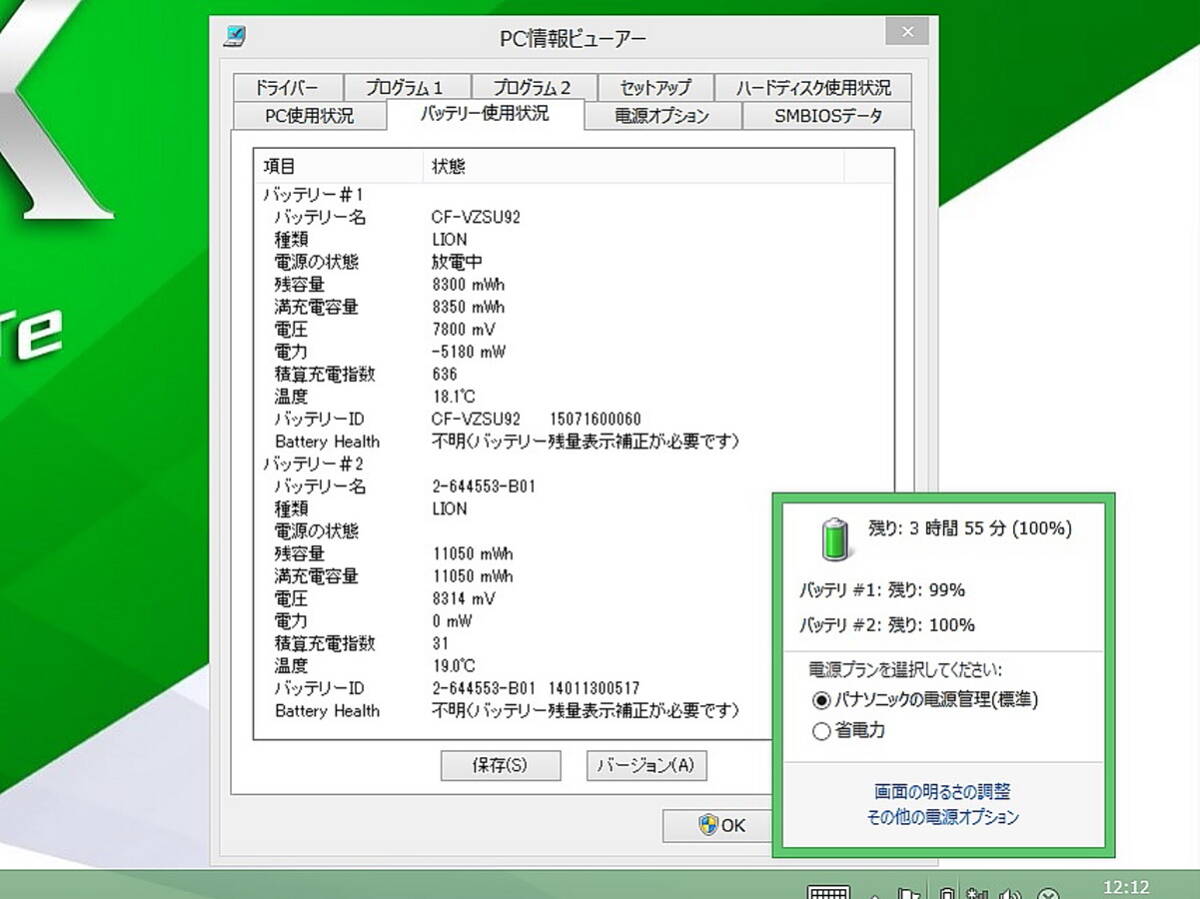Click the 636 charge count value
The width and height of the screenshot is (1200, 899).
tap(445, 374)
